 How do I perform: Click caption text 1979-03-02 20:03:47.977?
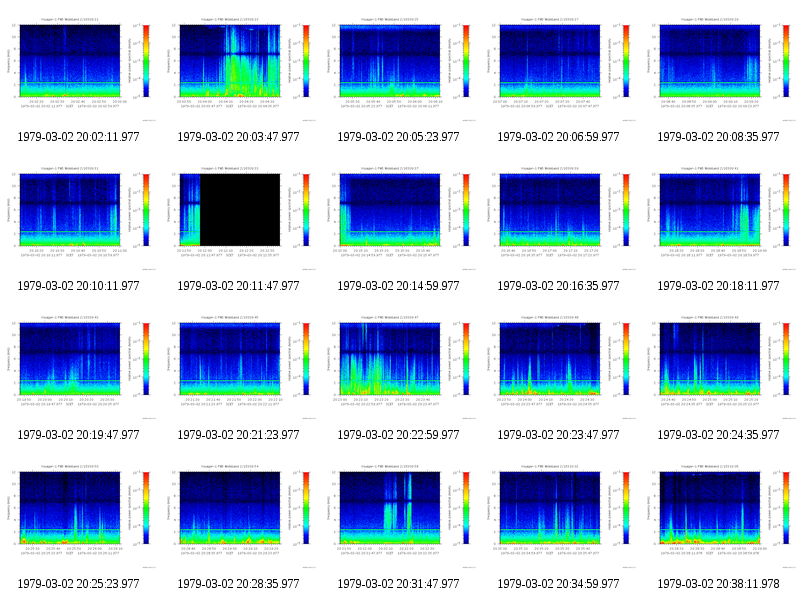click(238, 137)
